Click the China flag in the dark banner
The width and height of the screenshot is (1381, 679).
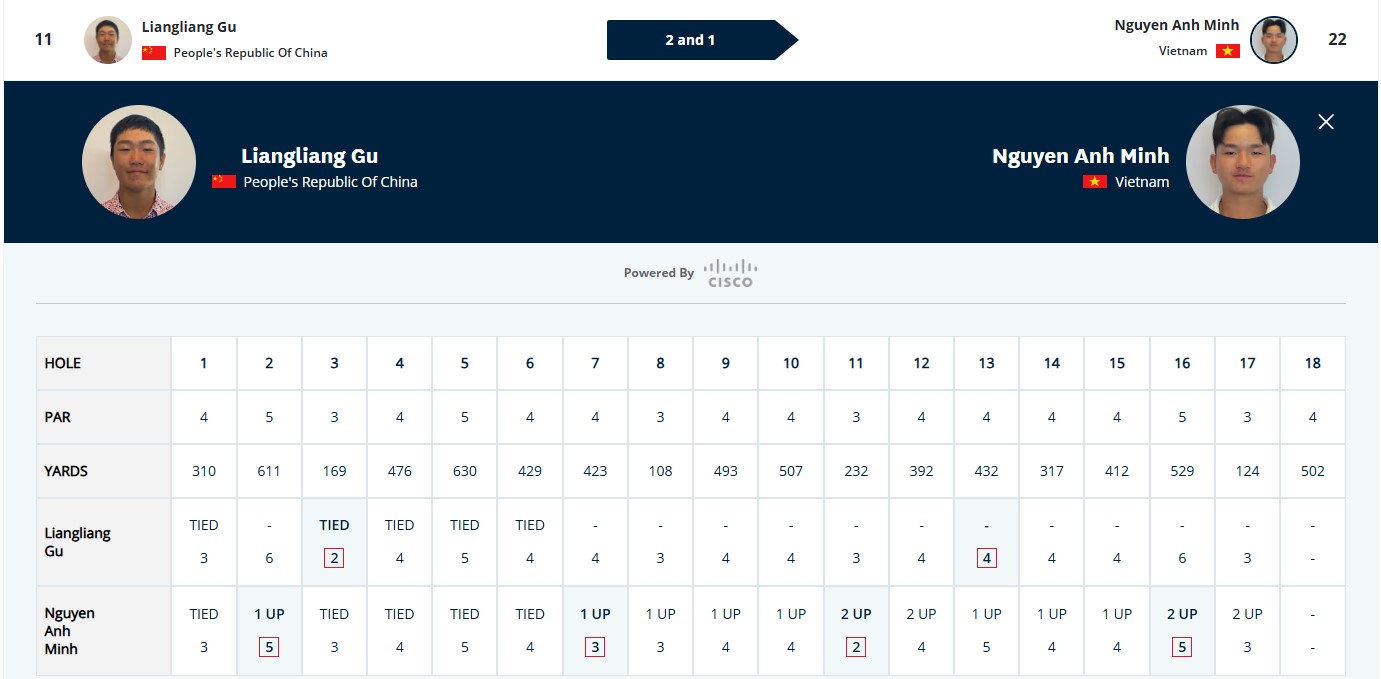click(x=224, y=182)
